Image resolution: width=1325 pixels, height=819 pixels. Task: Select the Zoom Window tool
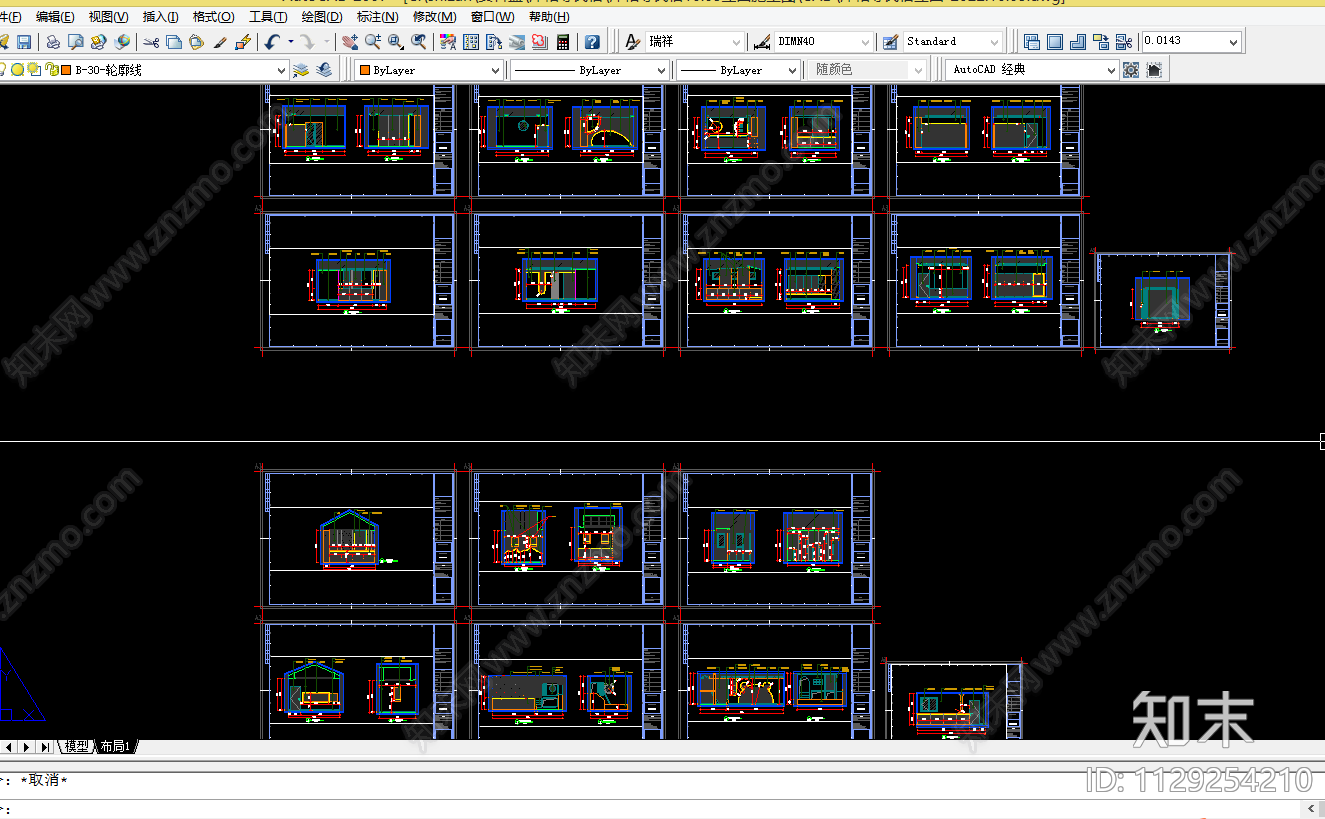[396, 42]
